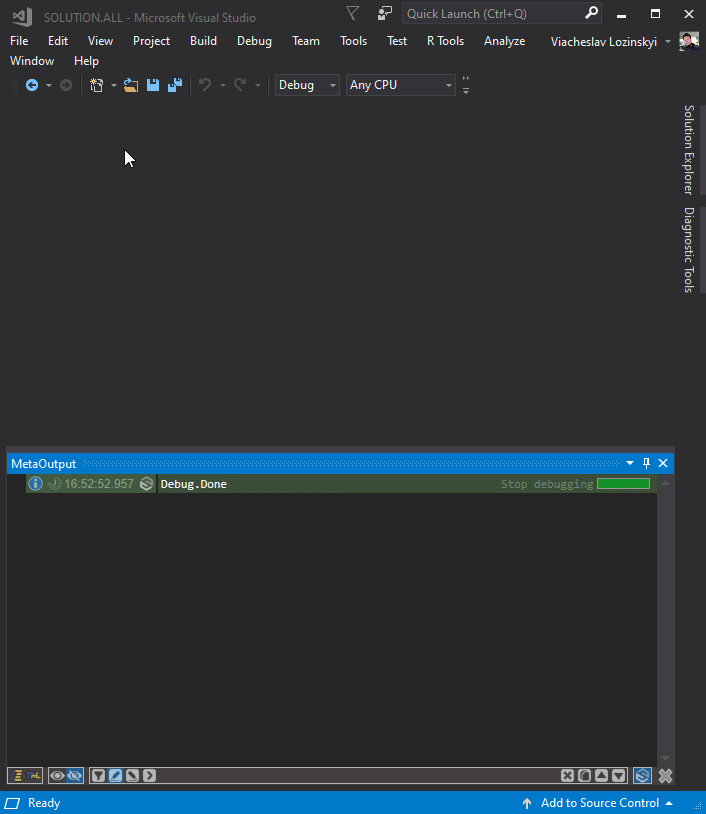Open the Build menu
Screen dimensions: 706x814
(203, 41)
